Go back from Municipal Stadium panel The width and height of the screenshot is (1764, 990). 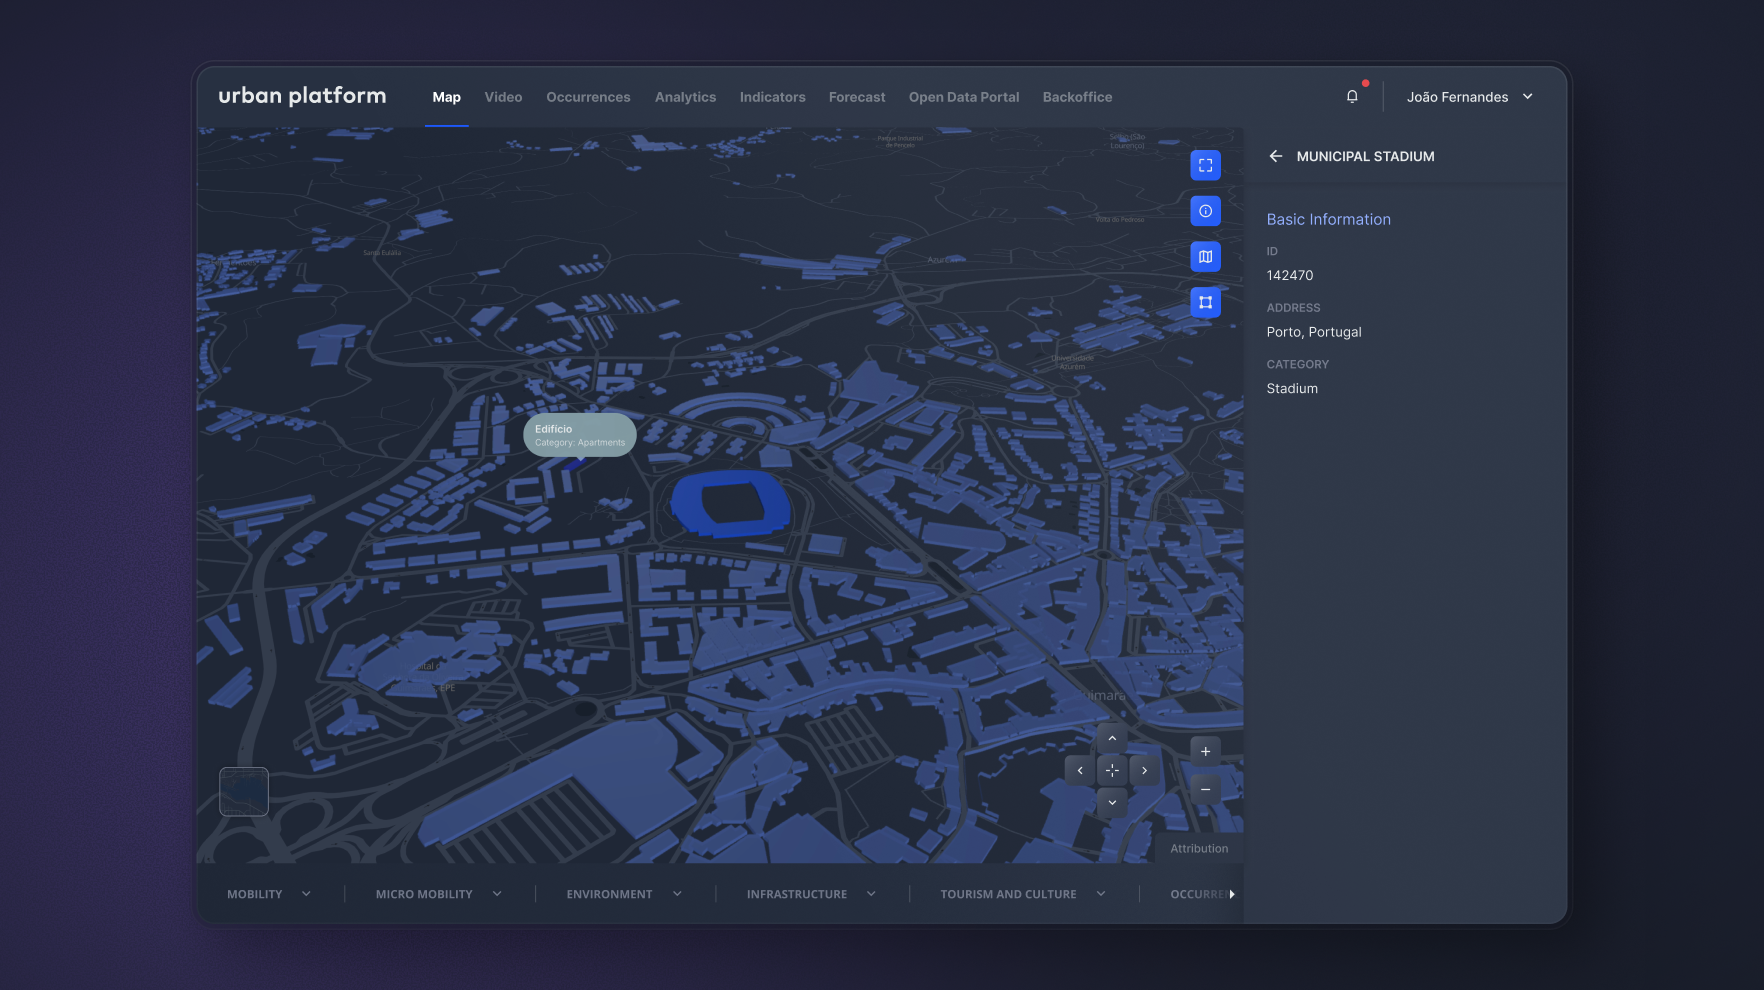point(1275,156)
